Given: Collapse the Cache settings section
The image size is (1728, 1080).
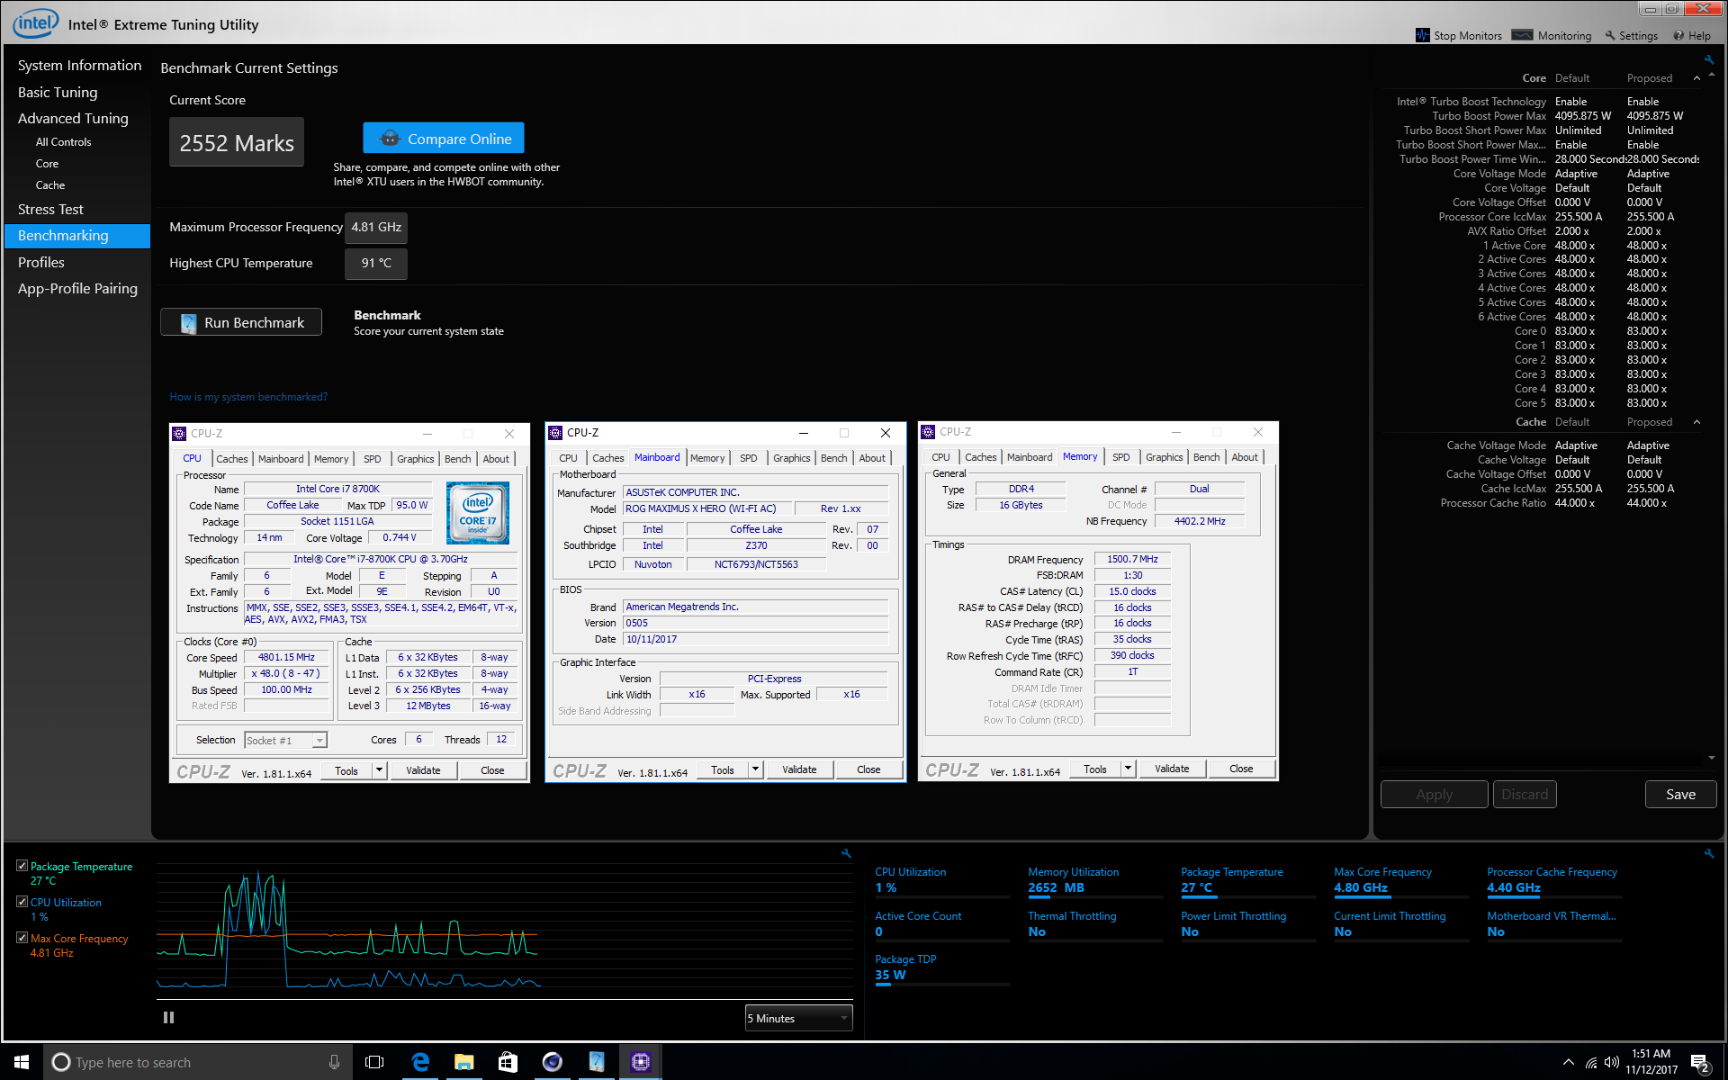Looking at the screenshot, I should [1697, 422].
